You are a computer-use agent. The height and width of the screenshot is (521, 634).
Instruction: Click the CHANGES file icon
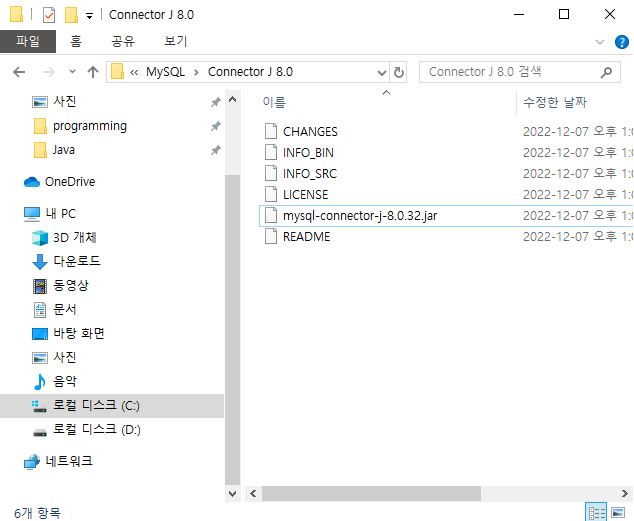271,131
